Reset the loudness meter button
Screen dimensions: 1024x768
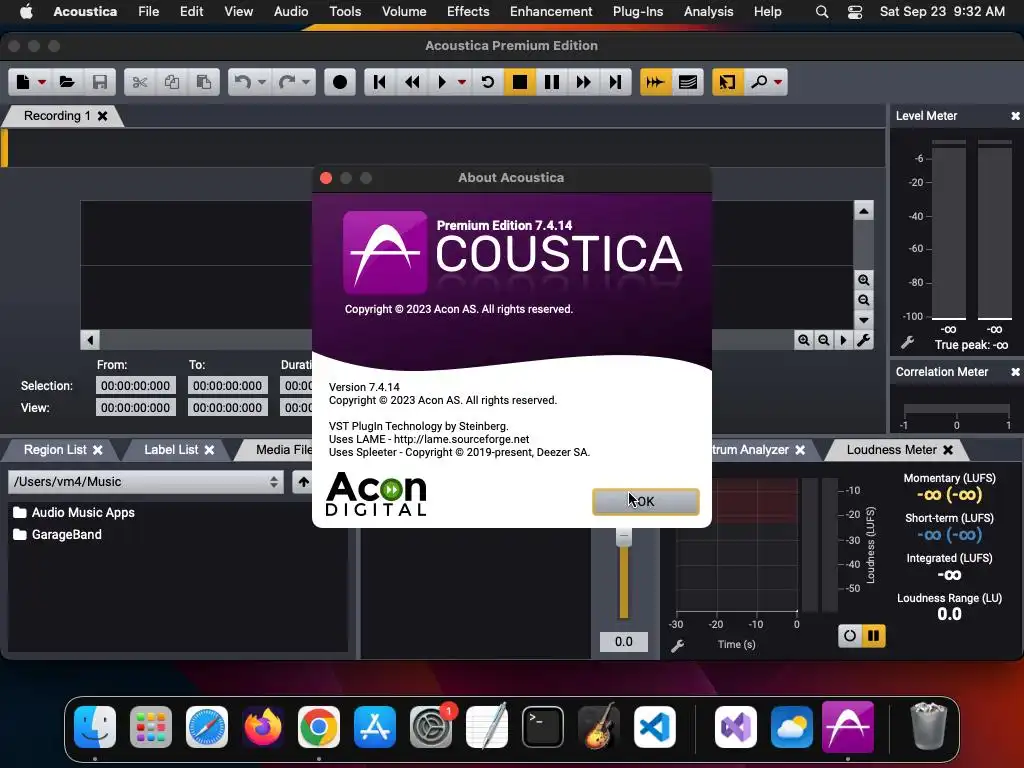850,635
